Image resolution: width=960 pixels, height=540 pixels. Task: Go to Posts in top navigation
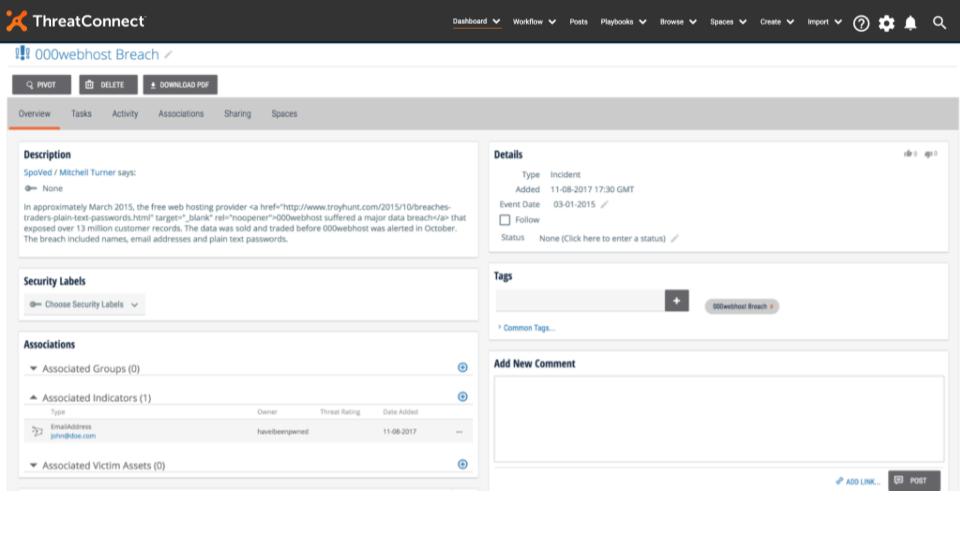pos(578,22)
